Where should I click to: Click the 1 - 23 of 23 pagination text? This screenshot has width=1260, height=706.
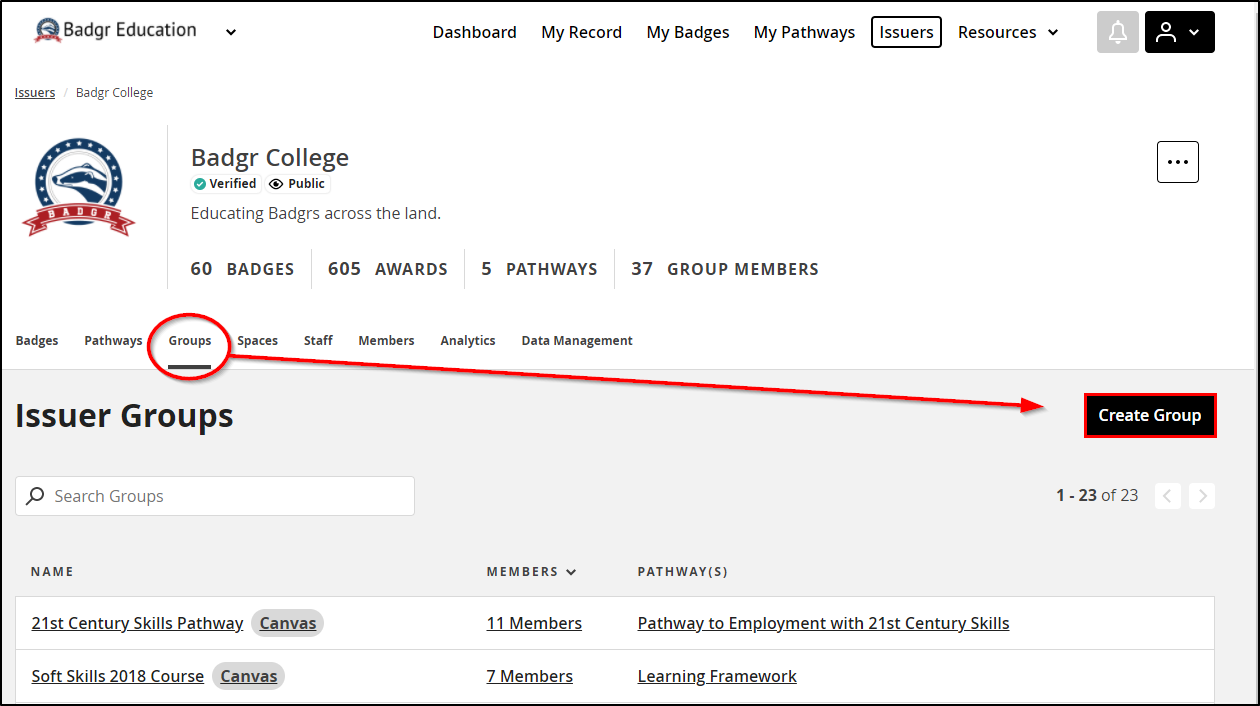1097,495
